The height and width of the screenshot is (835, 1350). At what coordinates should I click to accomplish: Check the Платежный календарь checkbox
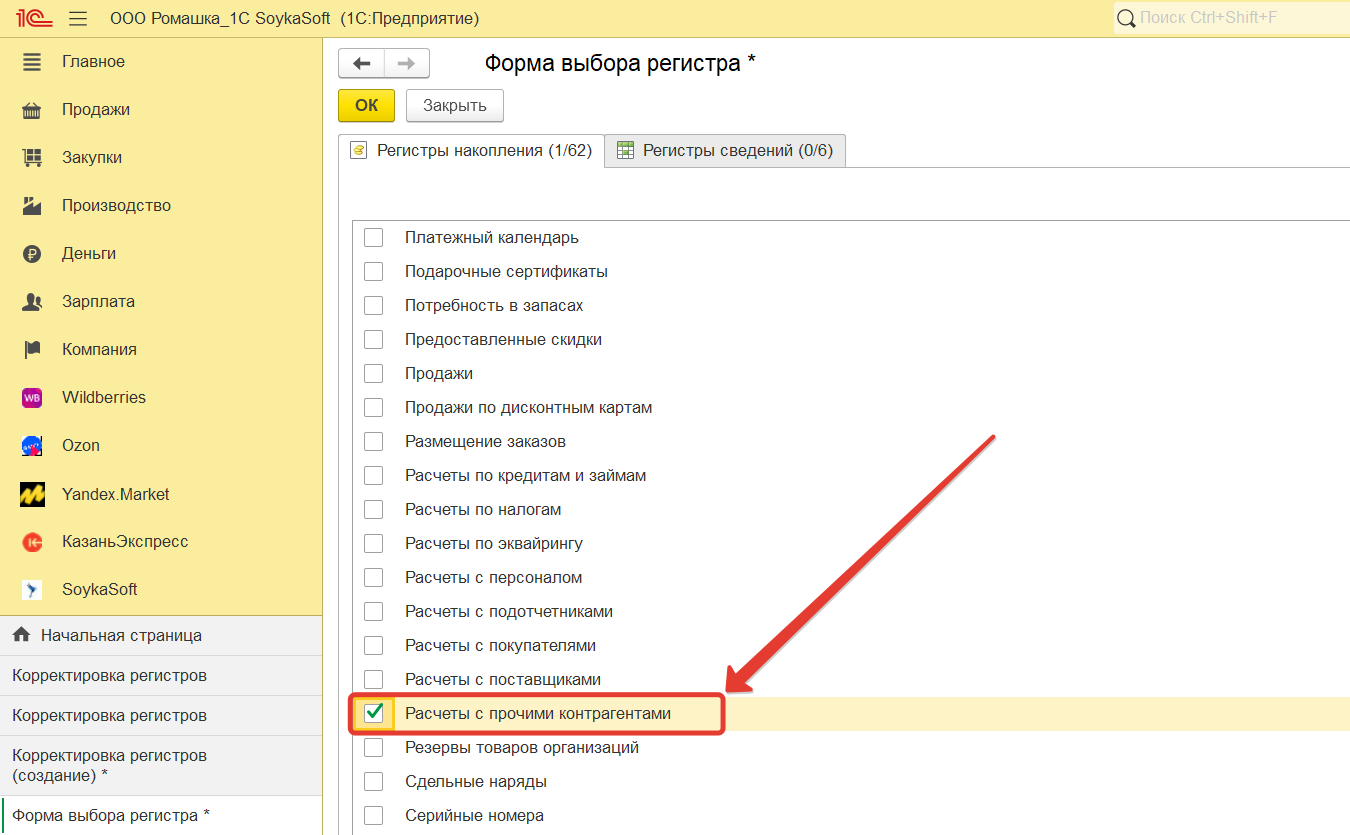click(373, 238)
